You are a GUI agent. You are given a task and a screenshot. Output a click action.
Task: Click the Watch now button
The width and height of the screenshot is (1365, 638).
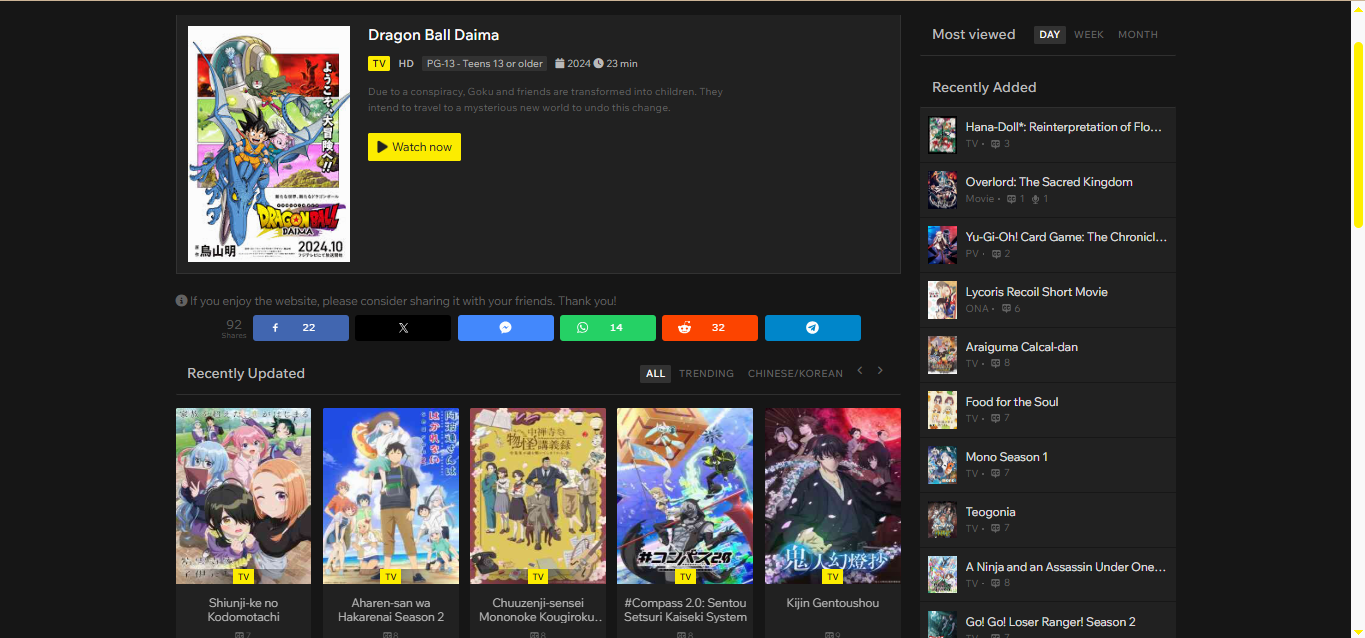pyautogui.click(x=414, y=147)
